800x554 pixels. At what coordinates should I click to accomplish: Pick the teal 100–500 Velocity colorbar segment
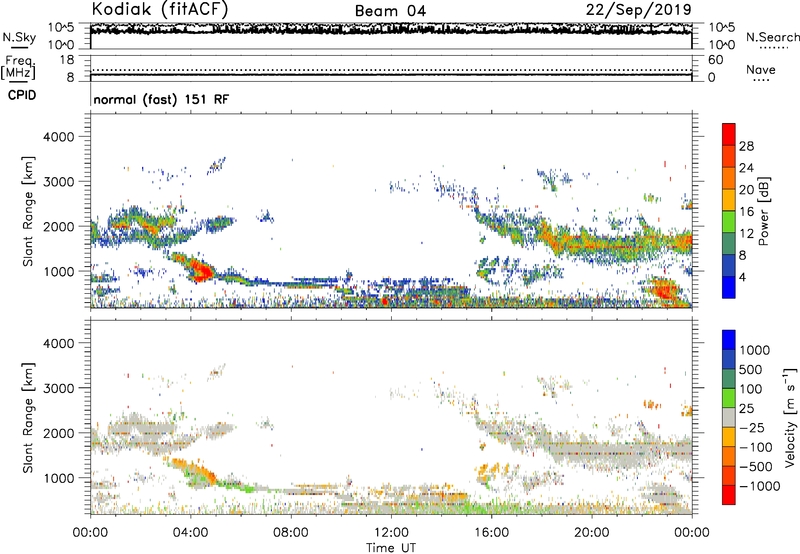tap(729, 379)
